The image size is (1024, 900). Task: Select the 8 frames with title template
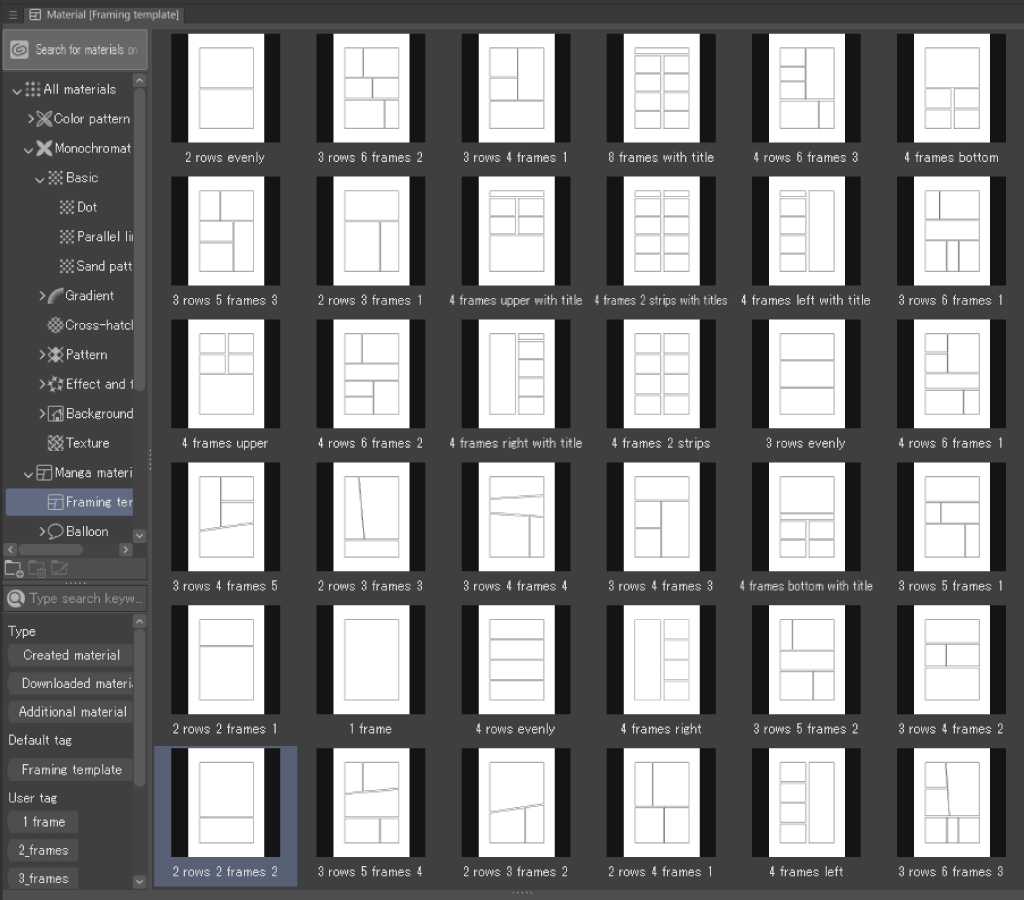coord(660,100)
